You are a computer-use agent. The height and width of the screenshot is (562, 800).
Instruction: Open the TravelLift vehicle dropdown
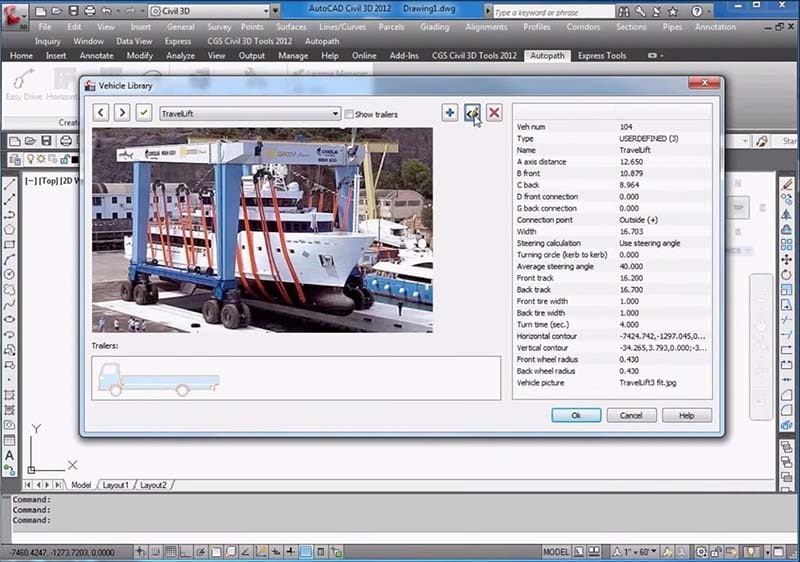pos(250,114)
